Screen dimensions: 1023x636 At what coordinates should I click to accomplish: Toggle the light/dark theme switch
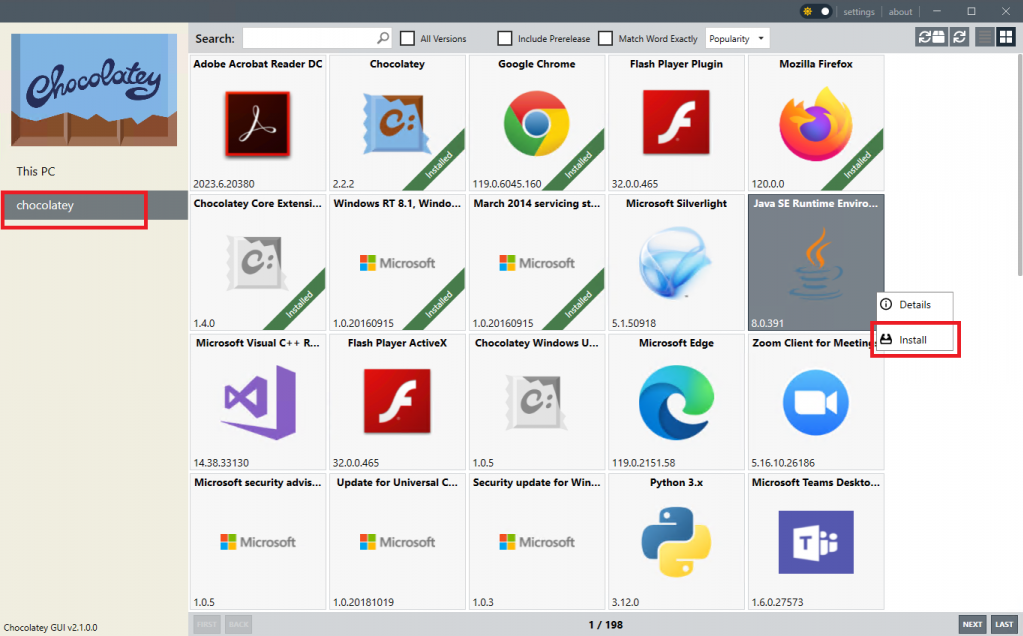(x=816, y=11)
